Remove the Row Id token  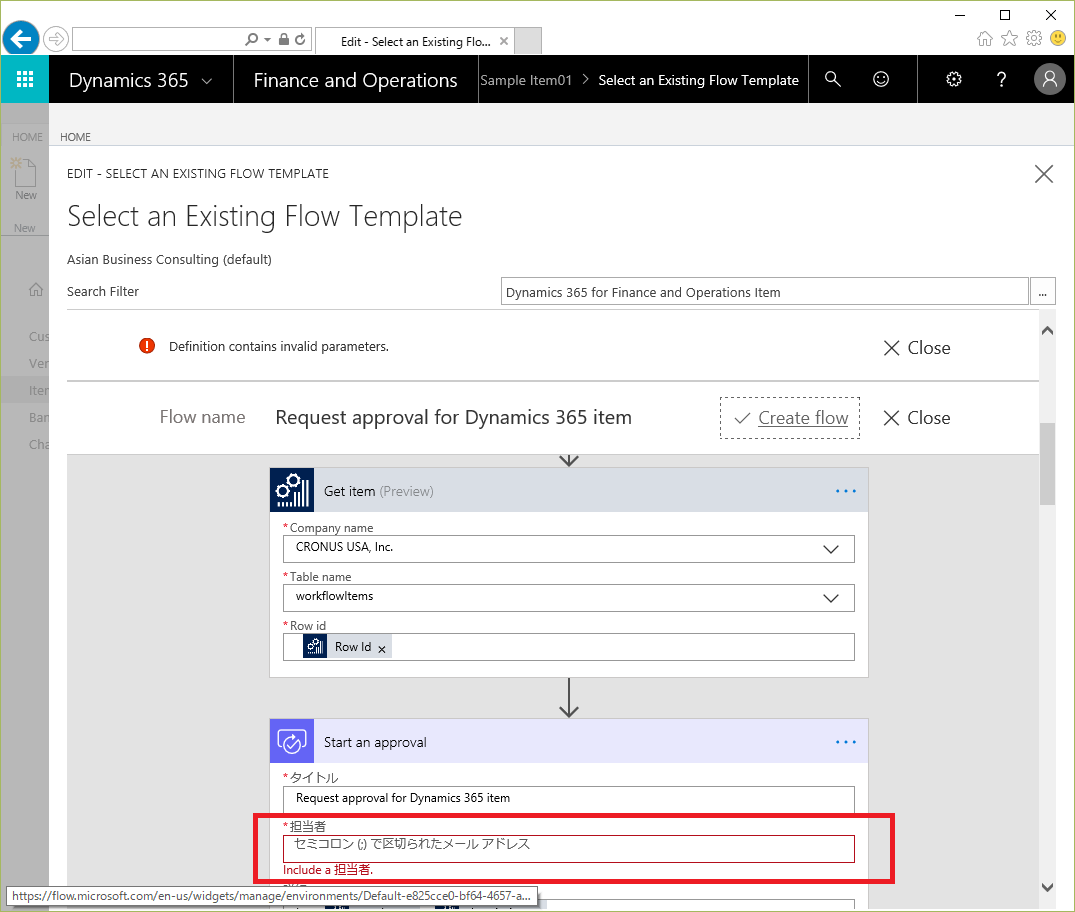(382, 649)
